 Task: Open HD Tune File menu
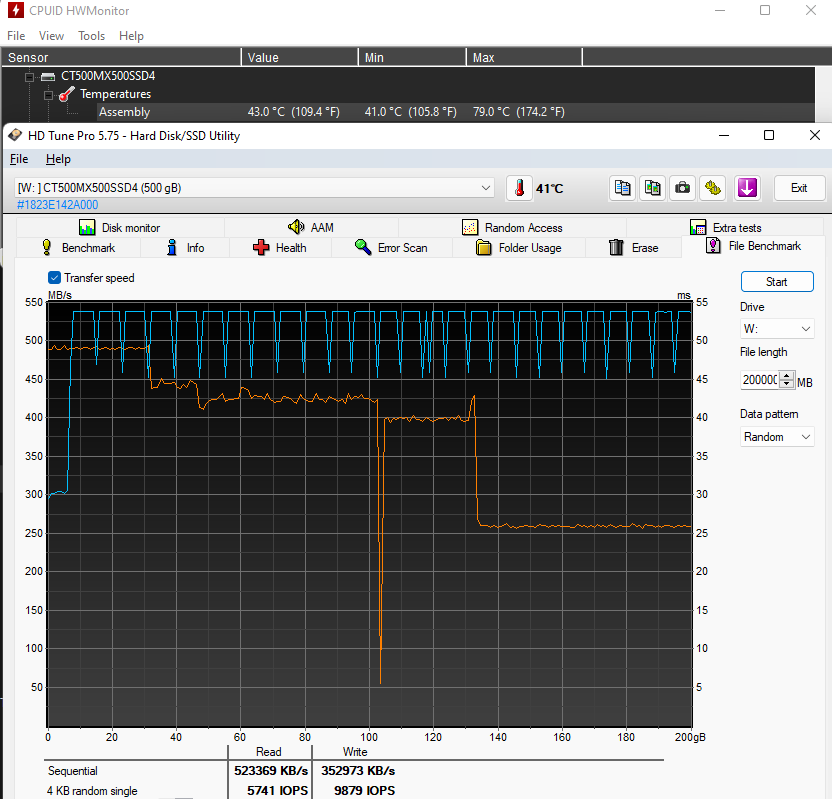point(19,159)
